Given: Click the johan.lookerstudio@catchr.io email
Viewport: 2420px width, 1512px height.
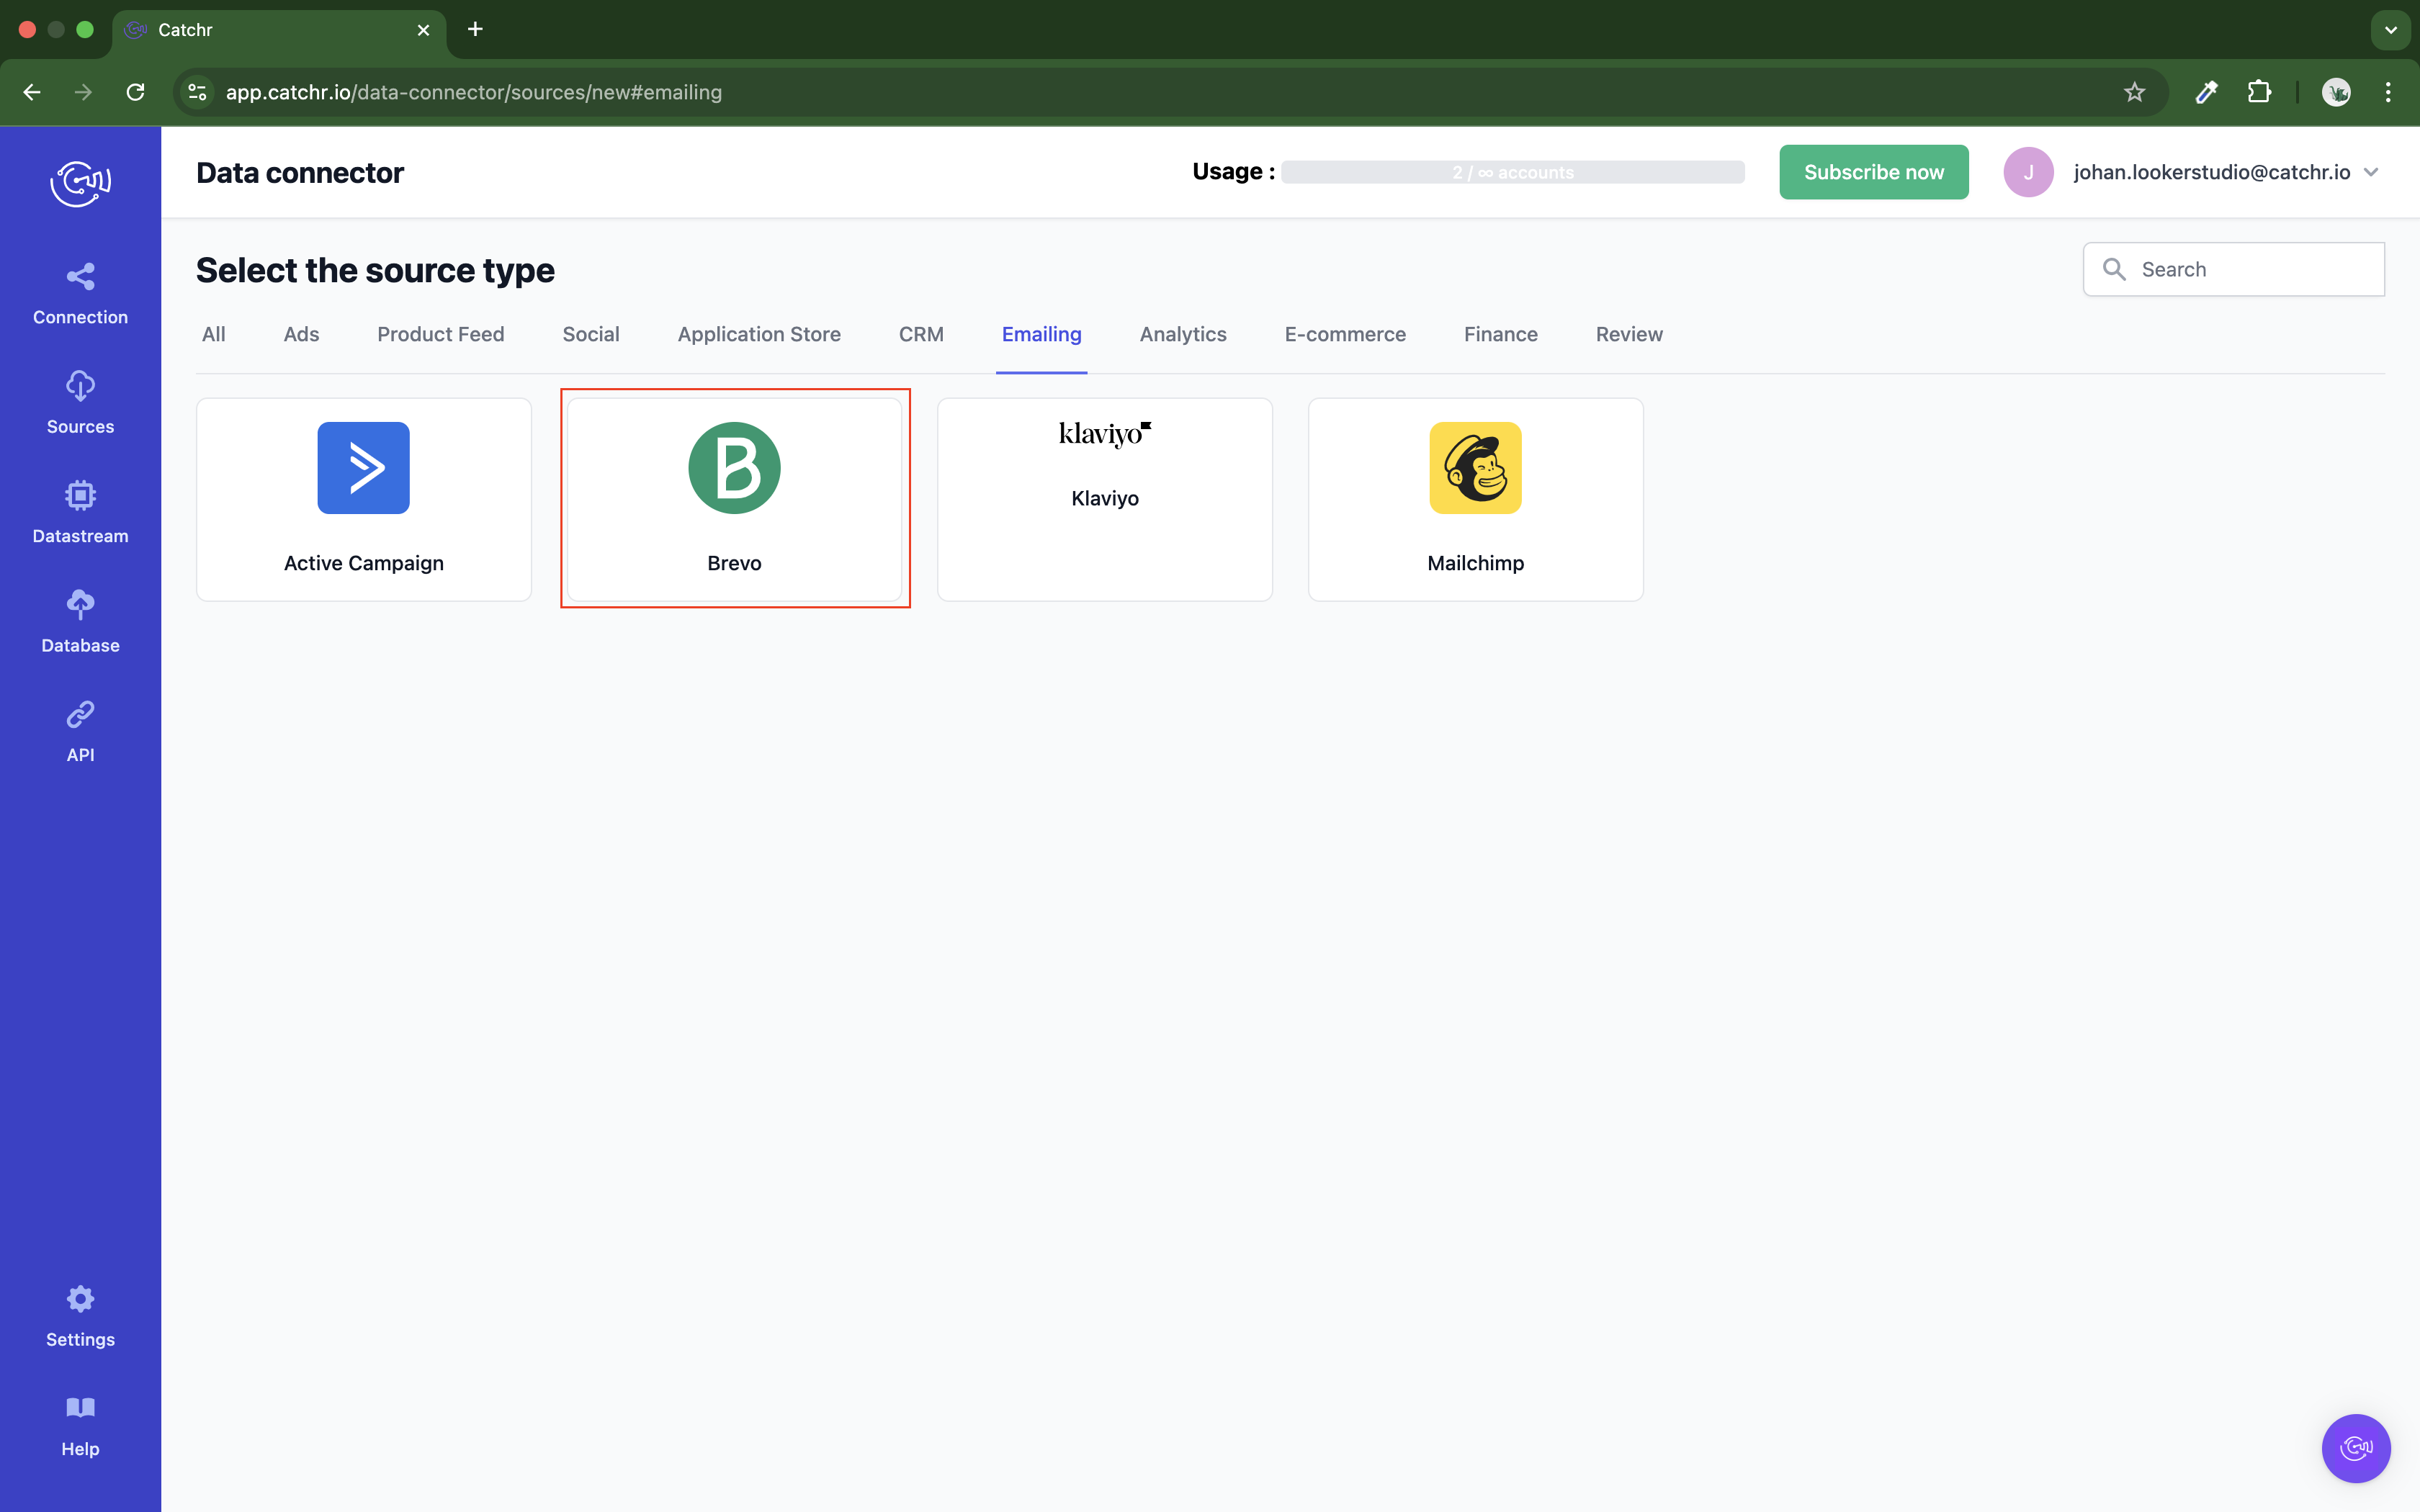Looking at the screenshot, I should (x=2211, y=172).
